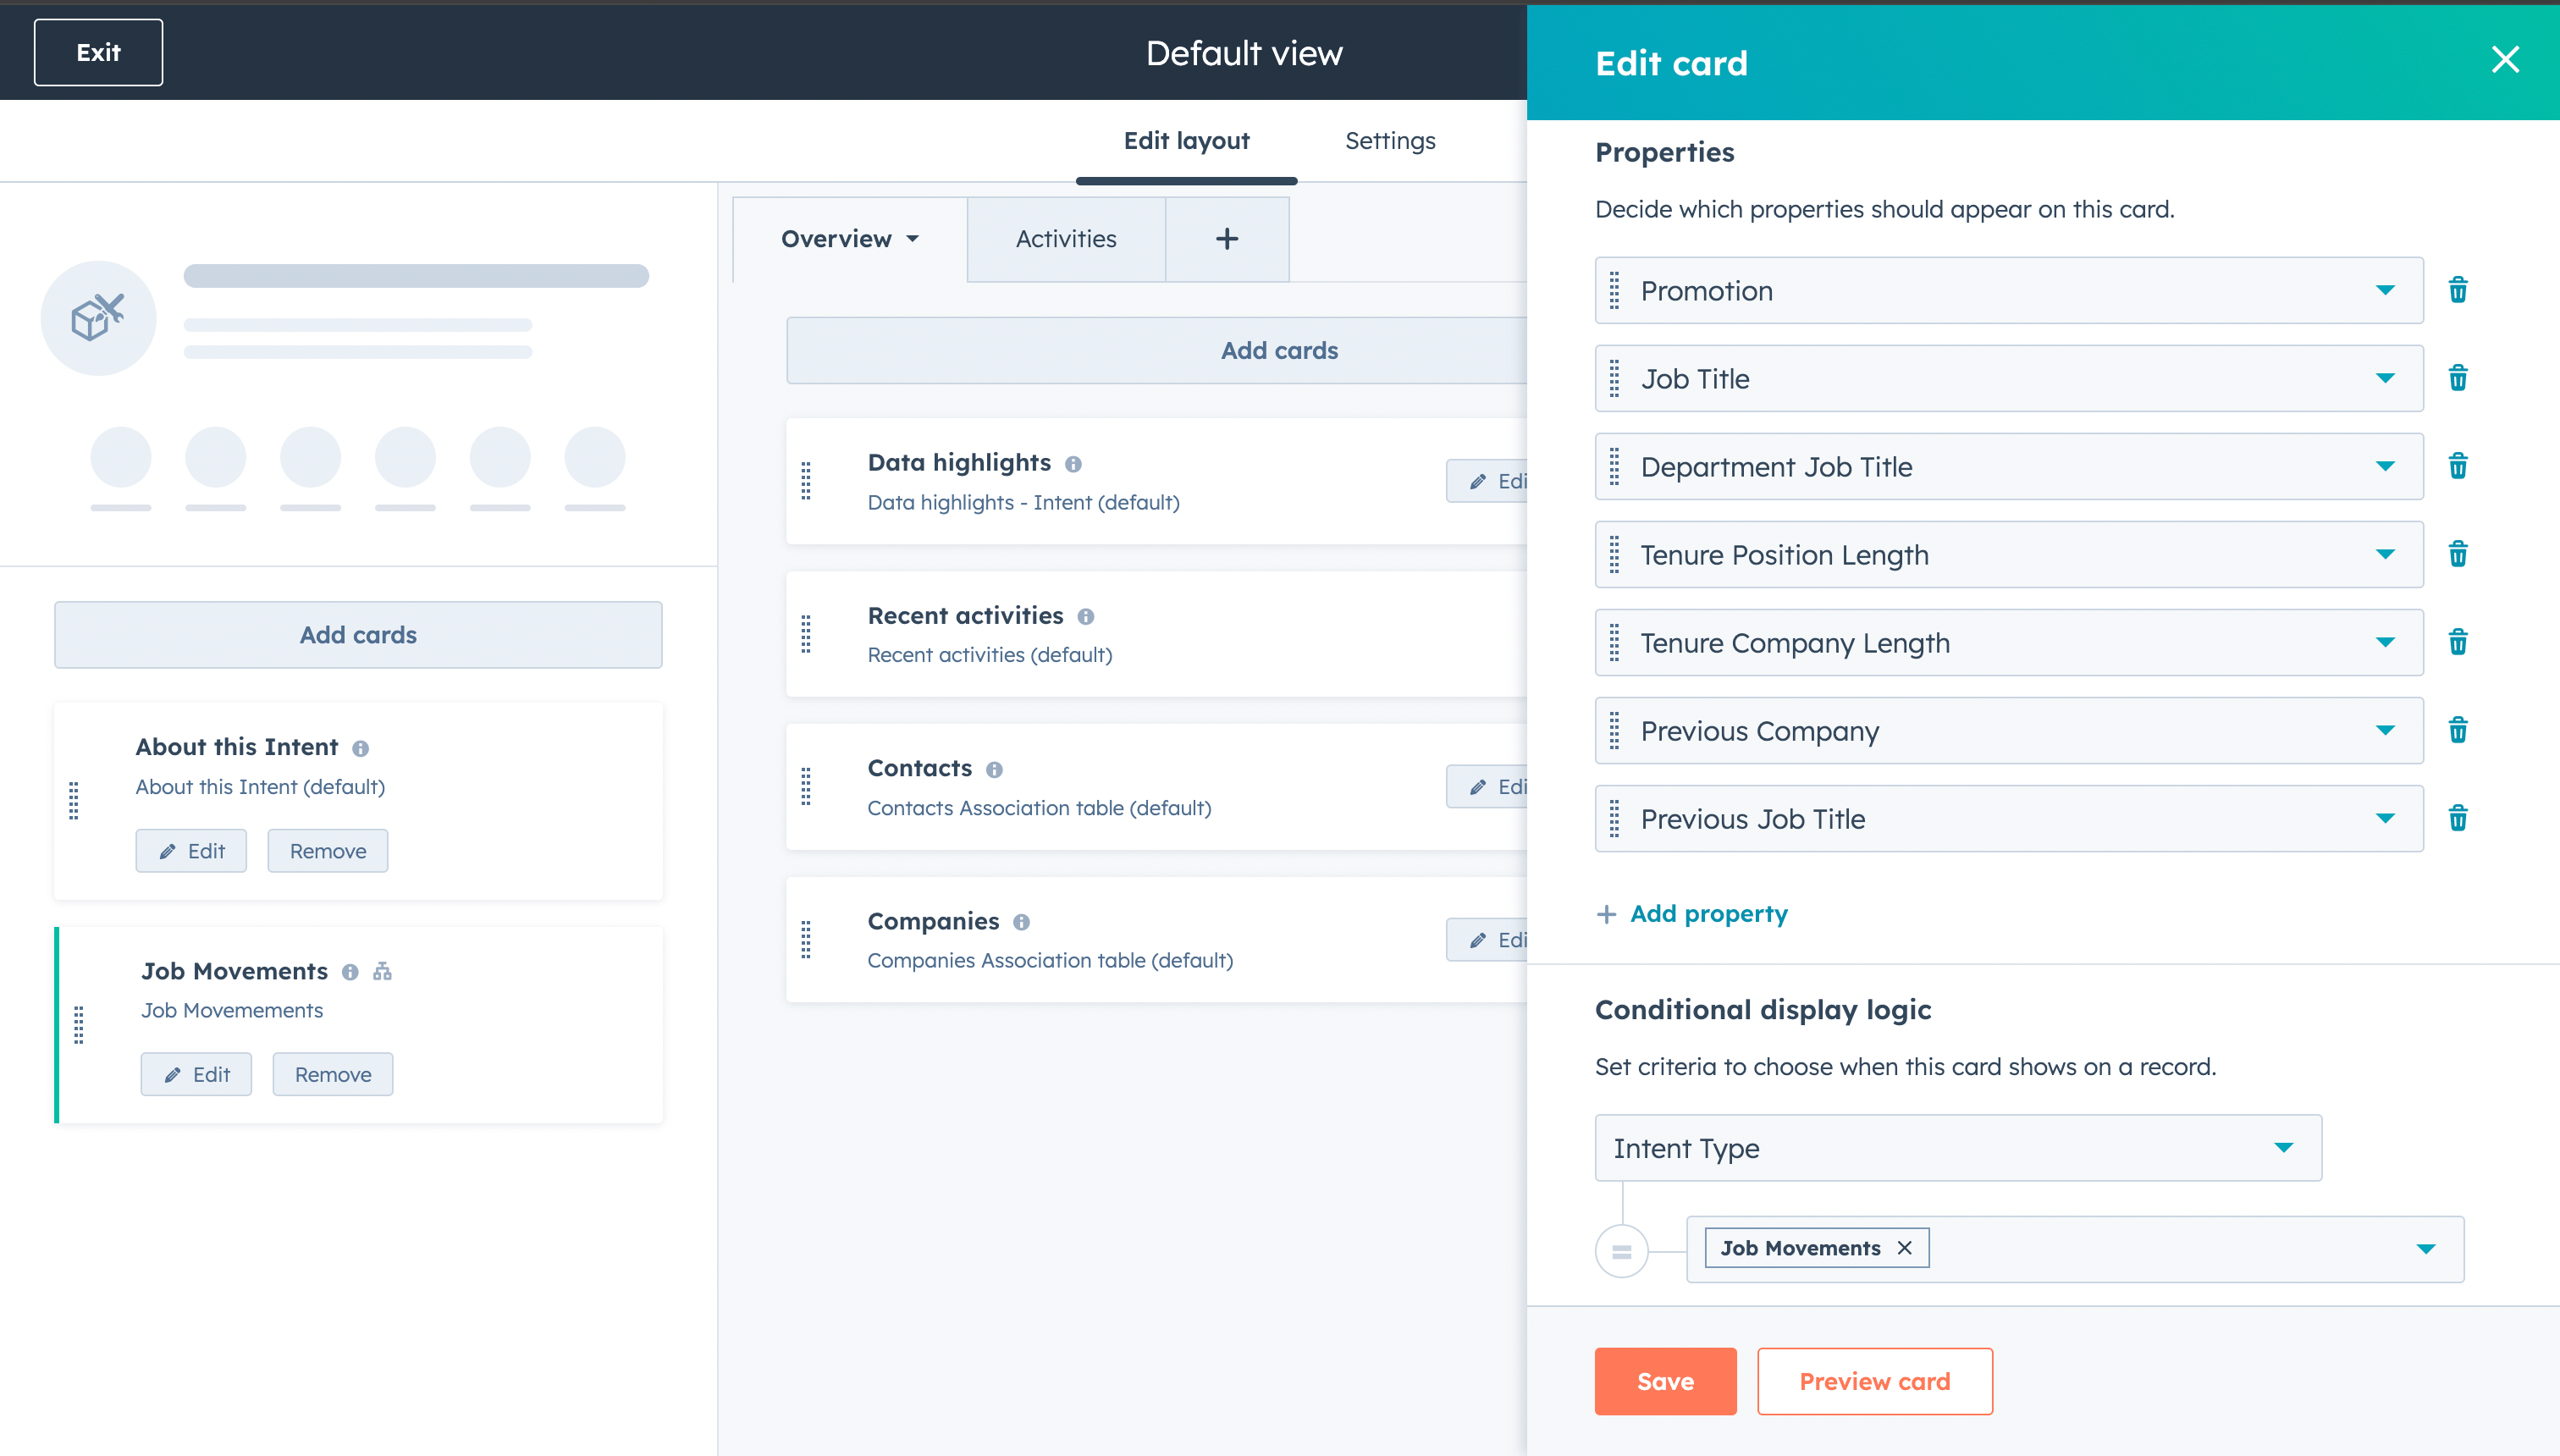Delete the Promotion property with trash icon
This screenshot has height=1456, width=2560.
pyautogui.click(x=2457, y=290)
